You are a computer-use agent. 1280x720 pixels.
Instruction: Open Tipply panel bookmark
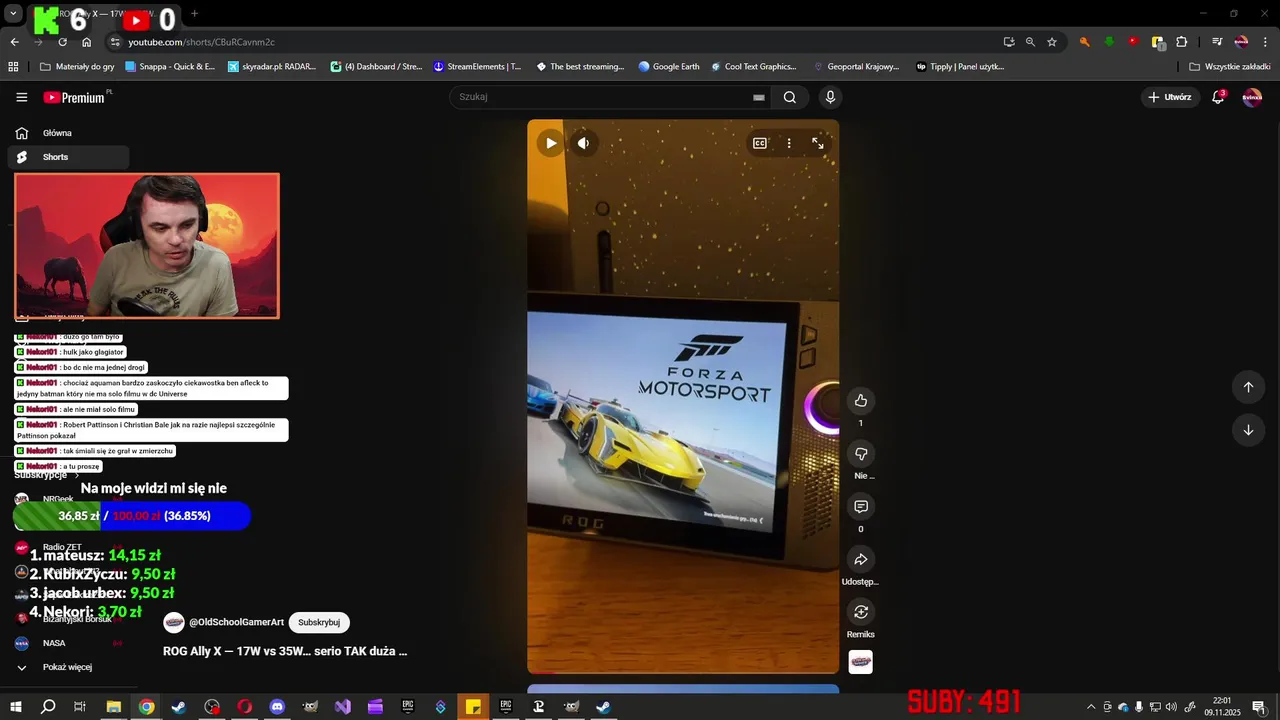(x=959, y=67)
